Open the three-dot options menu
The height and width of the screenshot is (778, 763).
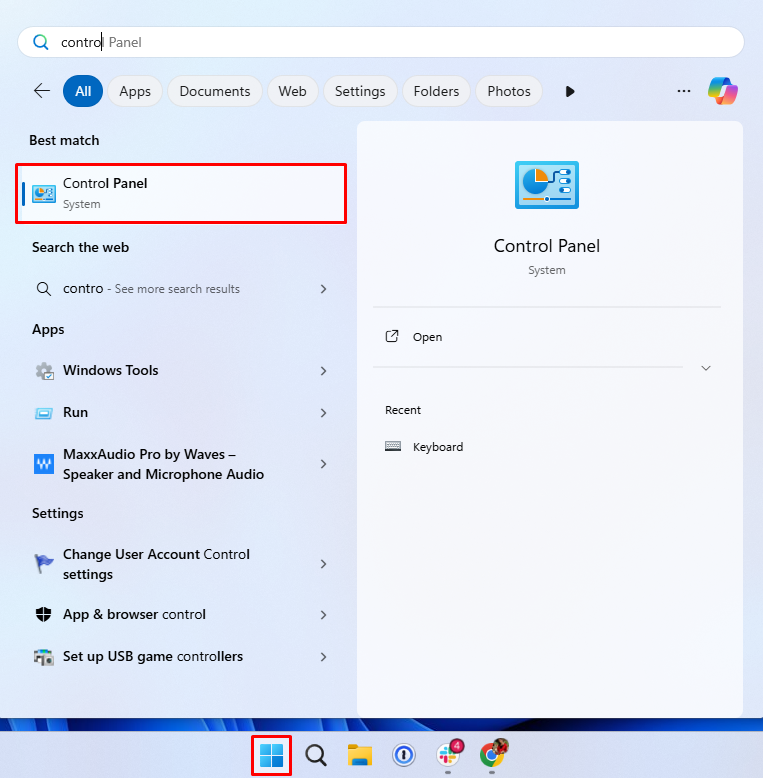684,91
